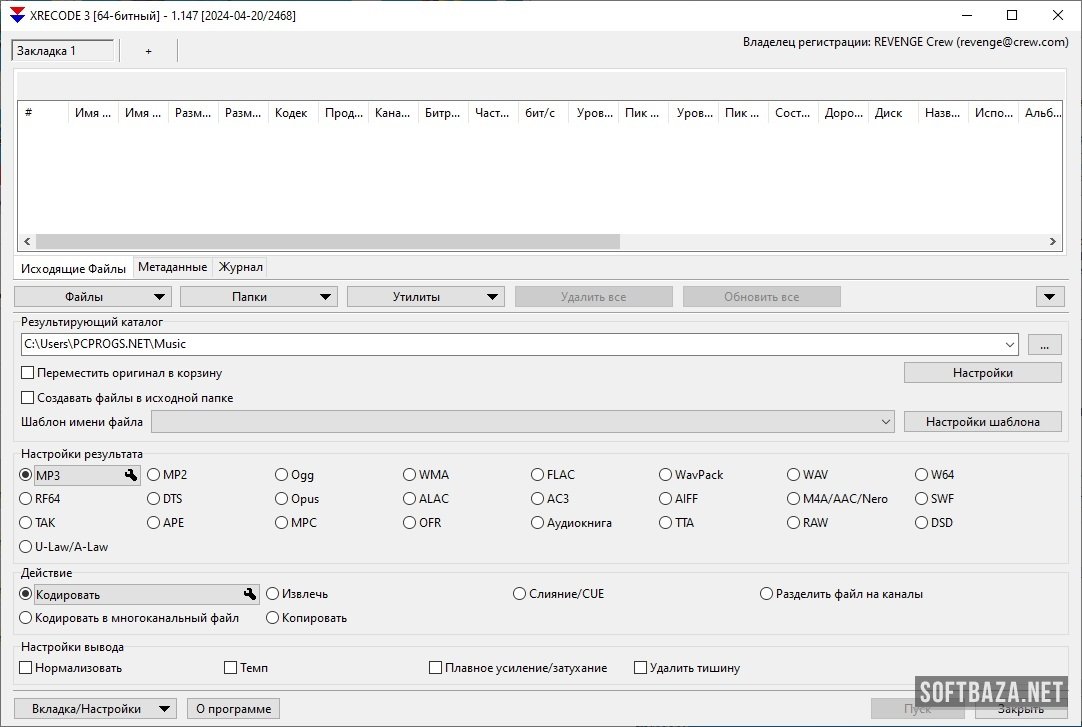Click the browse button with three dots

pyautogui.click(x=1044, y=344)
